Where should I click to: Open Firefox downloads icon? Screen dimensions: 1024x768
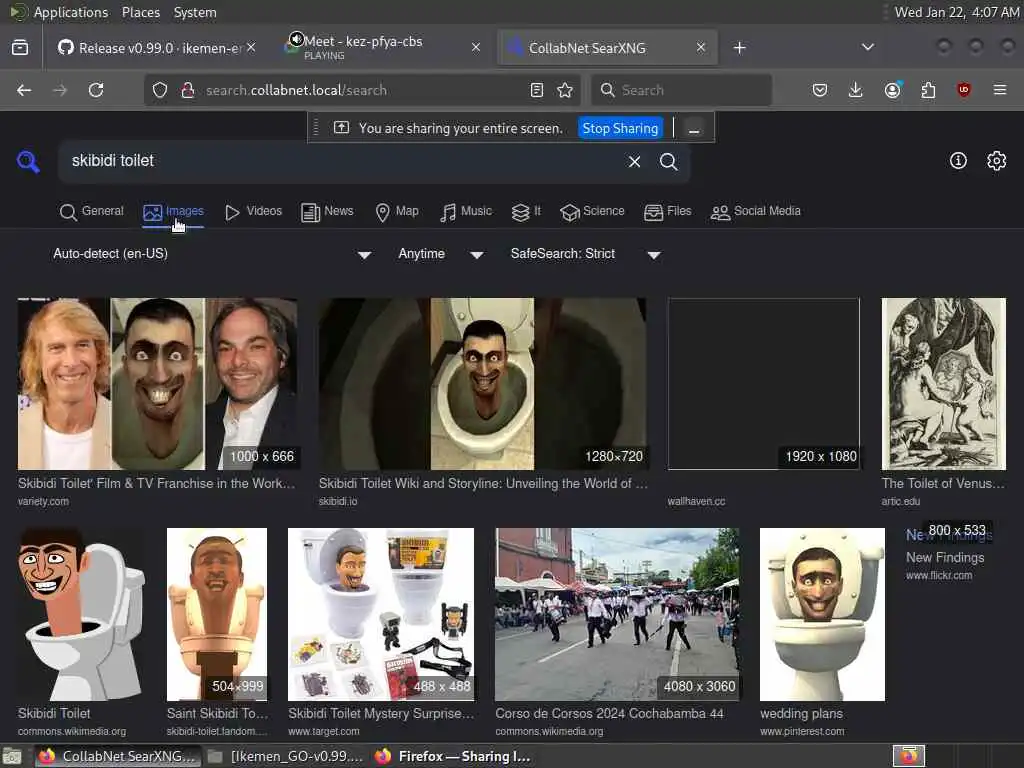pos(855,90)
